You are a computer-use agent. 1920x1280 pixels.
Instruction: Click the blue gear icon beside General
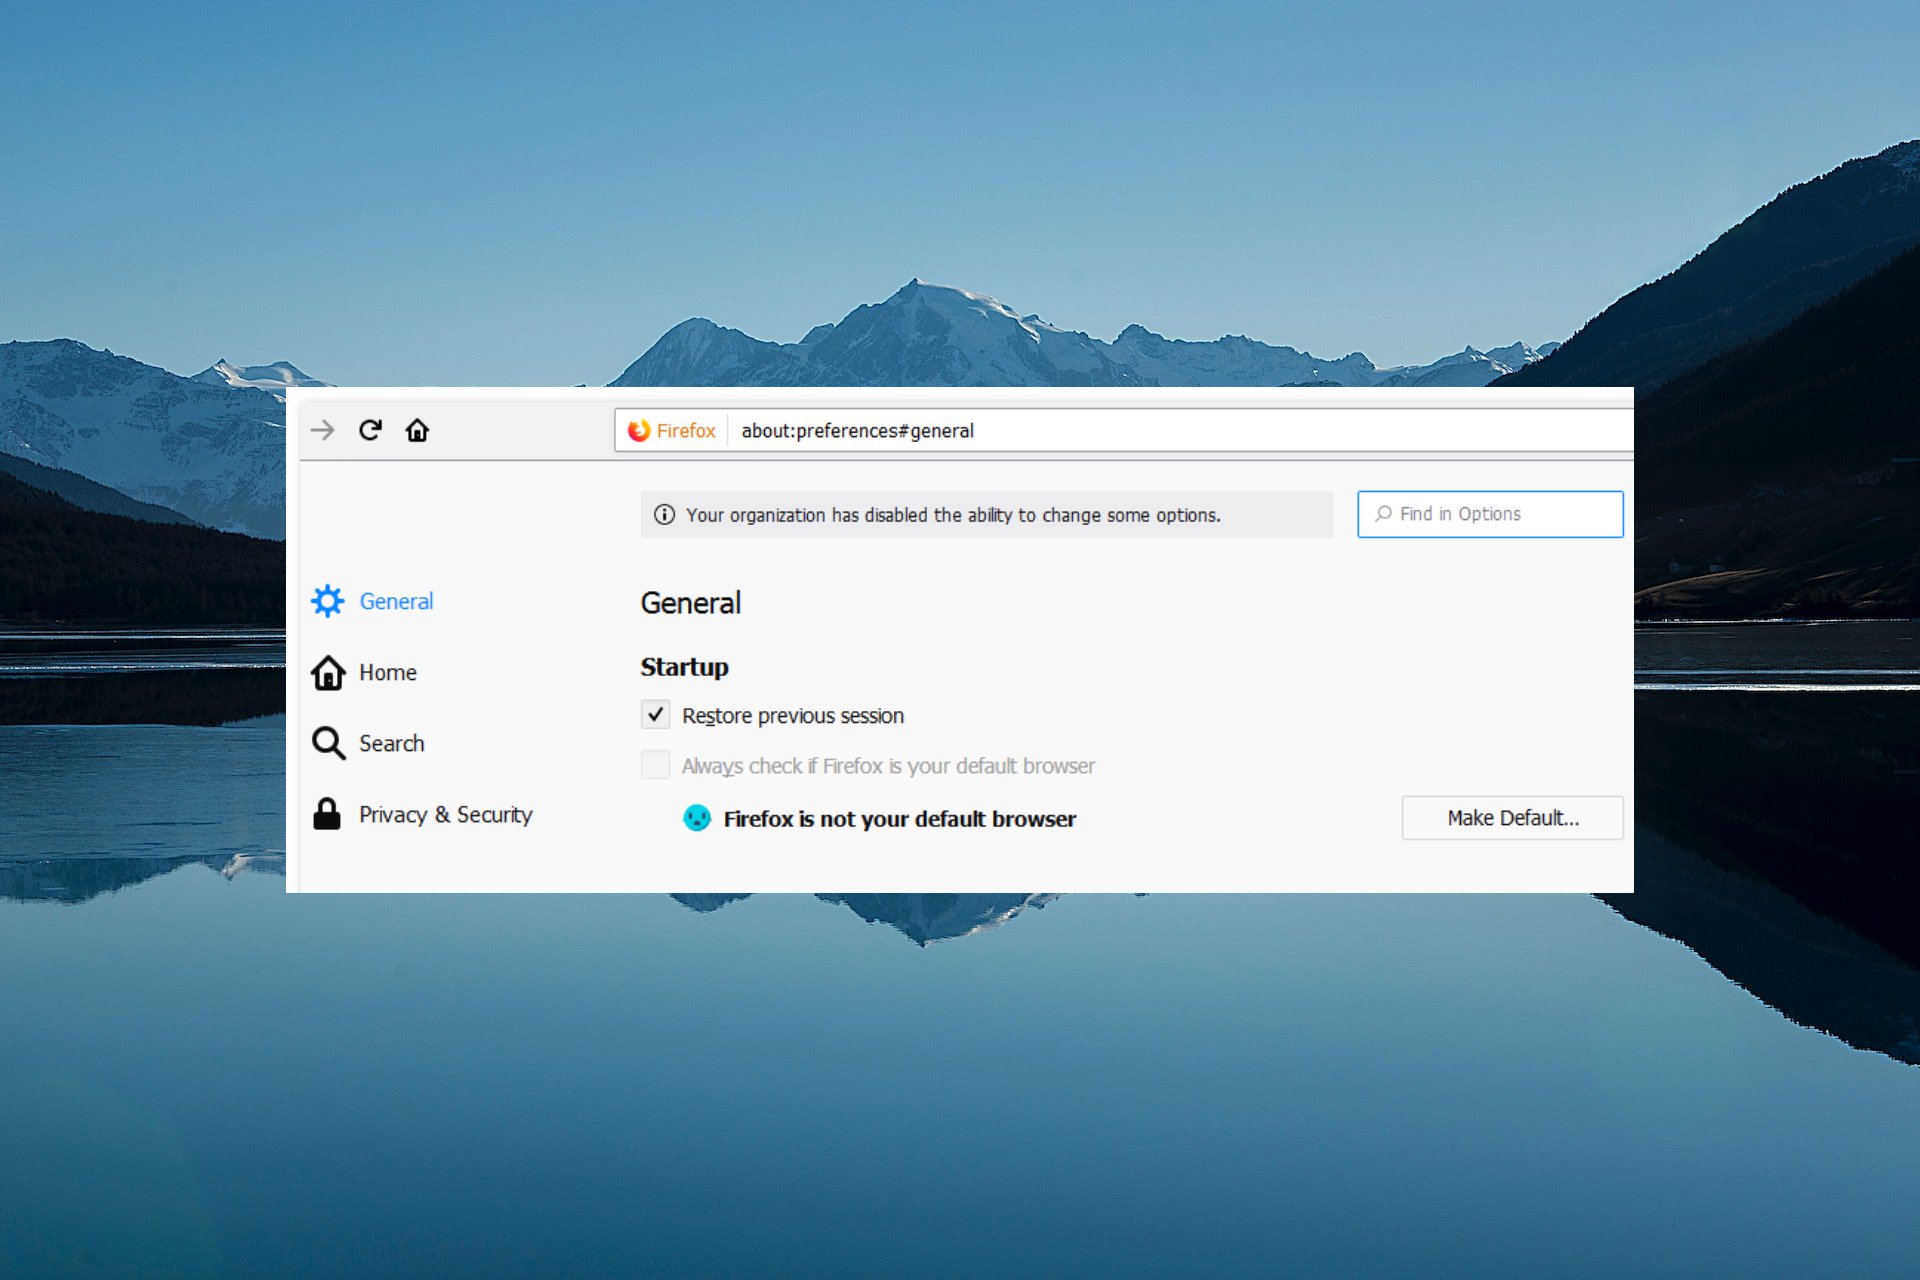(328, 601)
